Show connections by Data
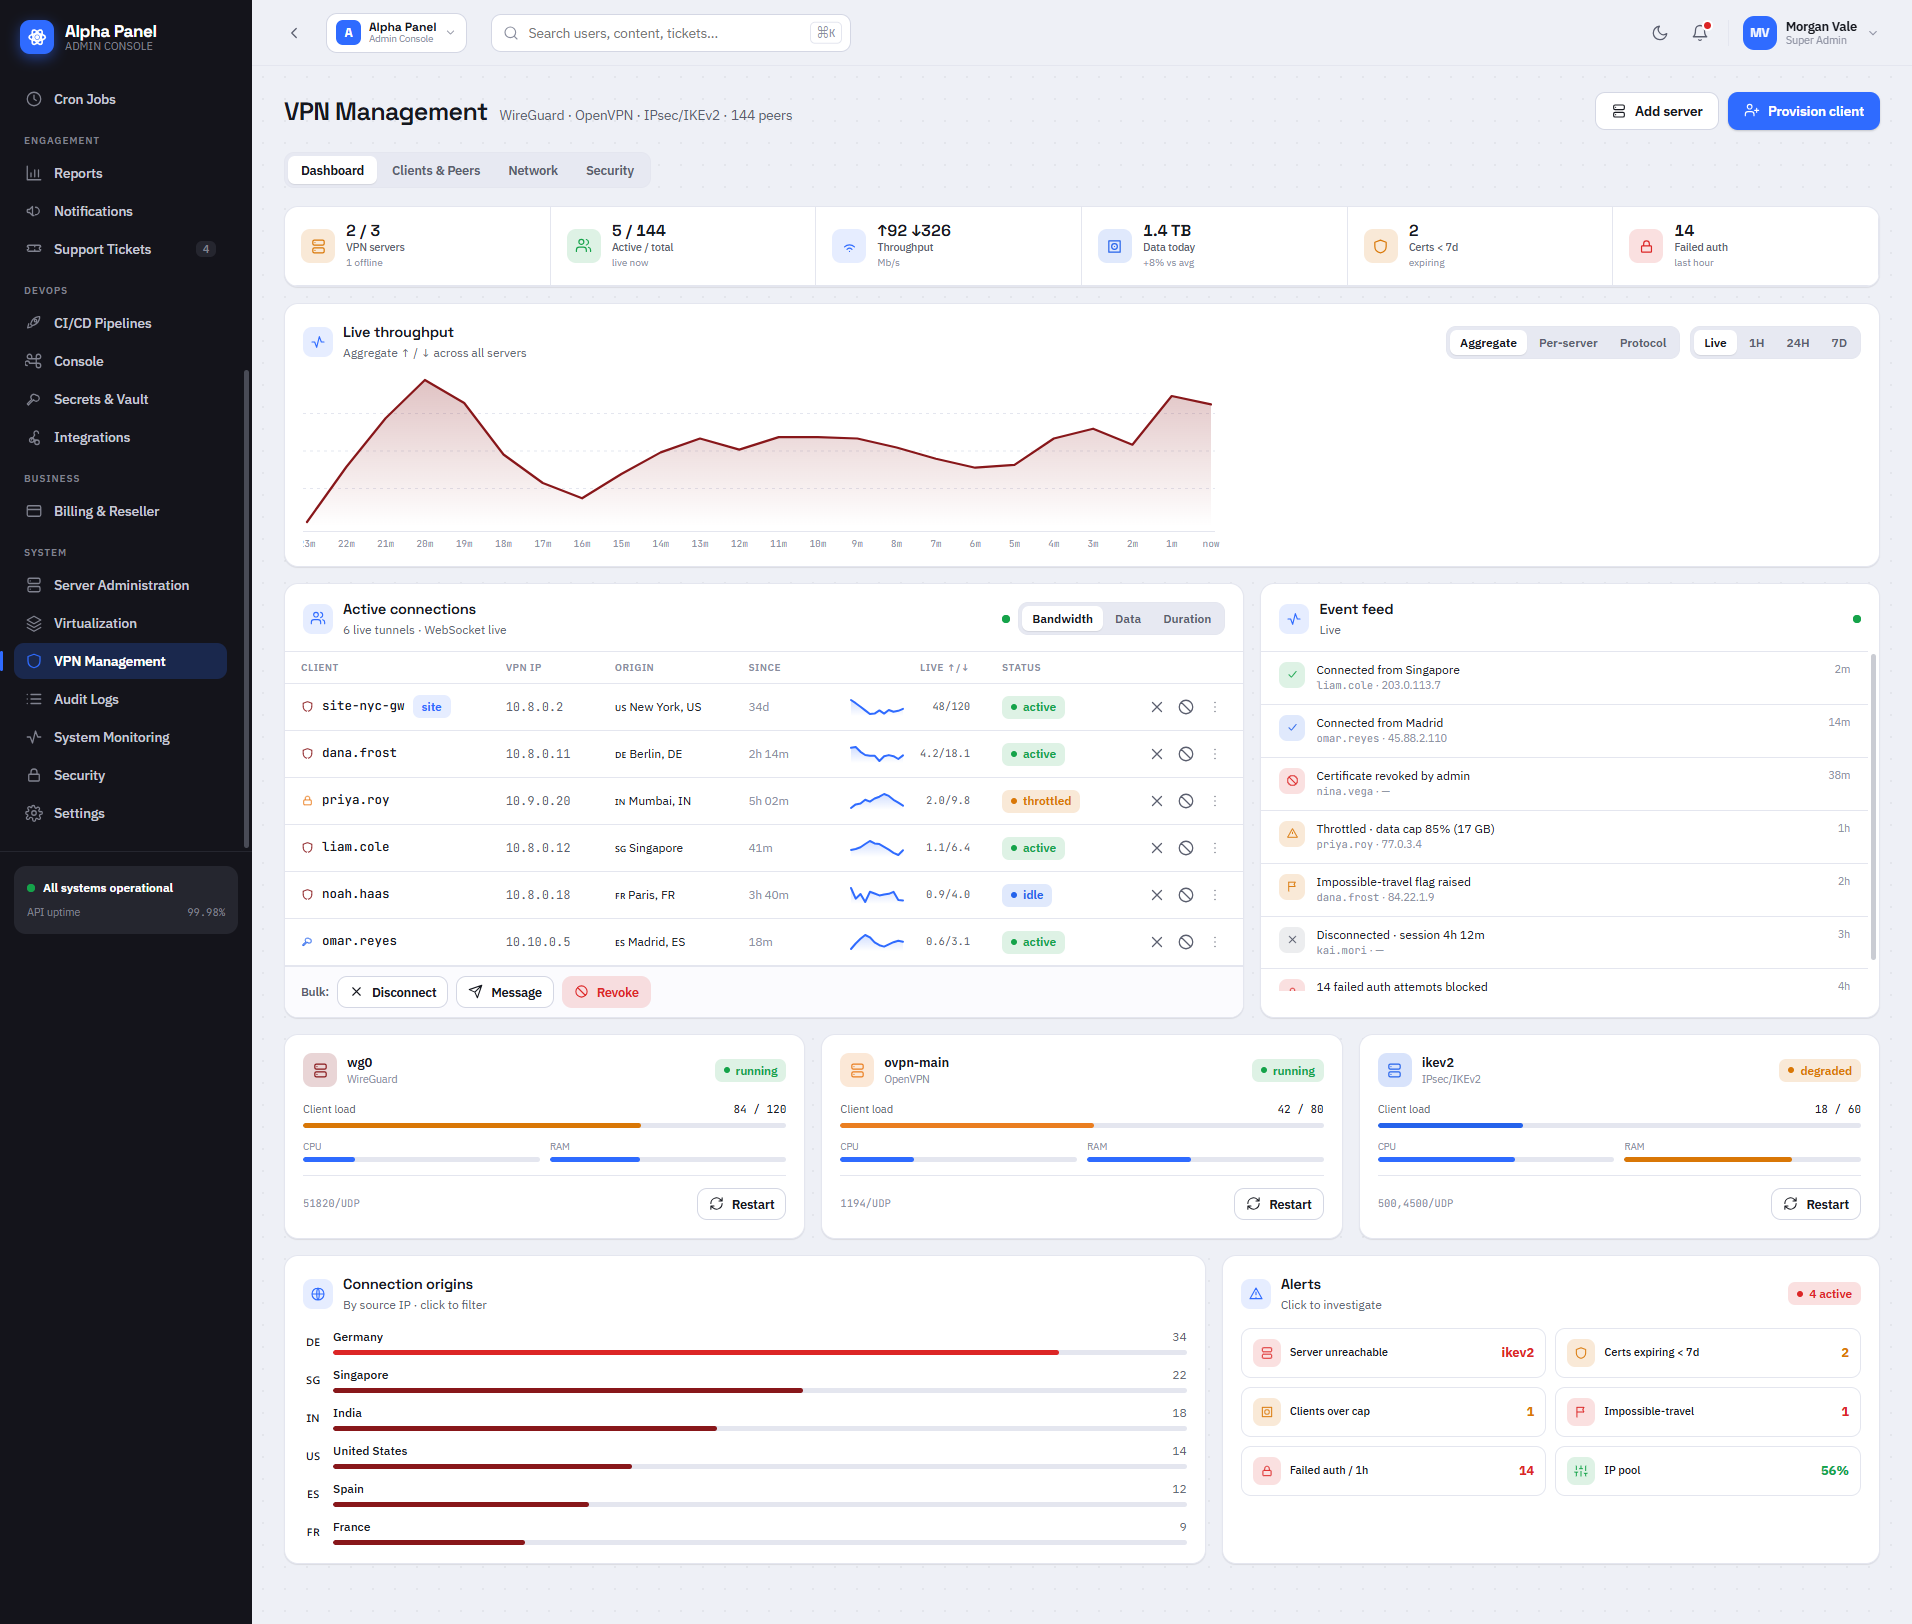This screenshot has height=1624, width=1912. (x=1128, y=619)
